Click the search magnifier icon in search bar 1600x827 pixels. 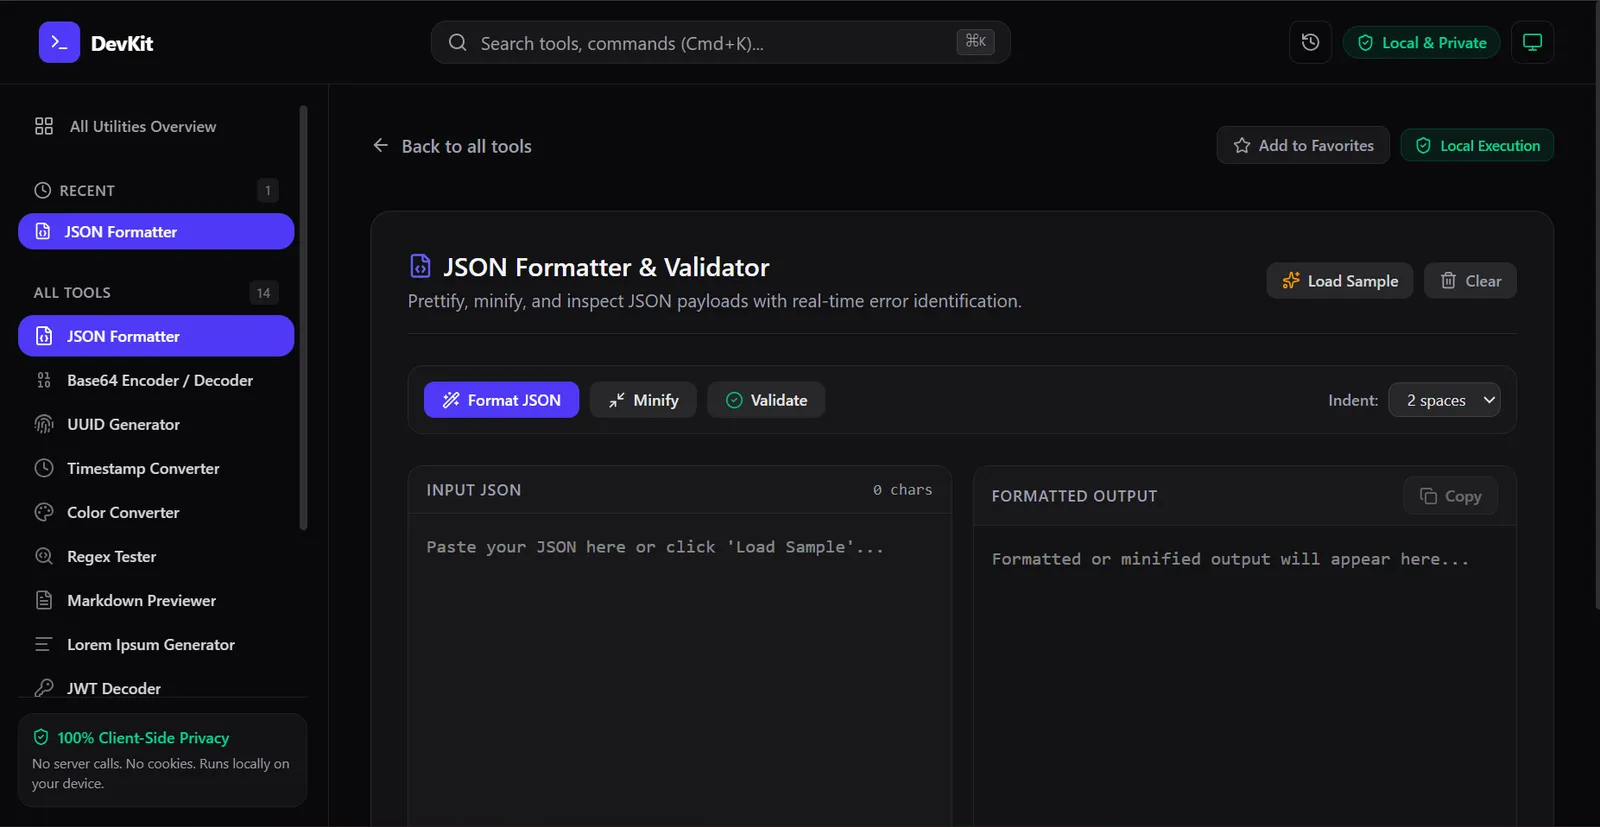click(x=457, y=42)
